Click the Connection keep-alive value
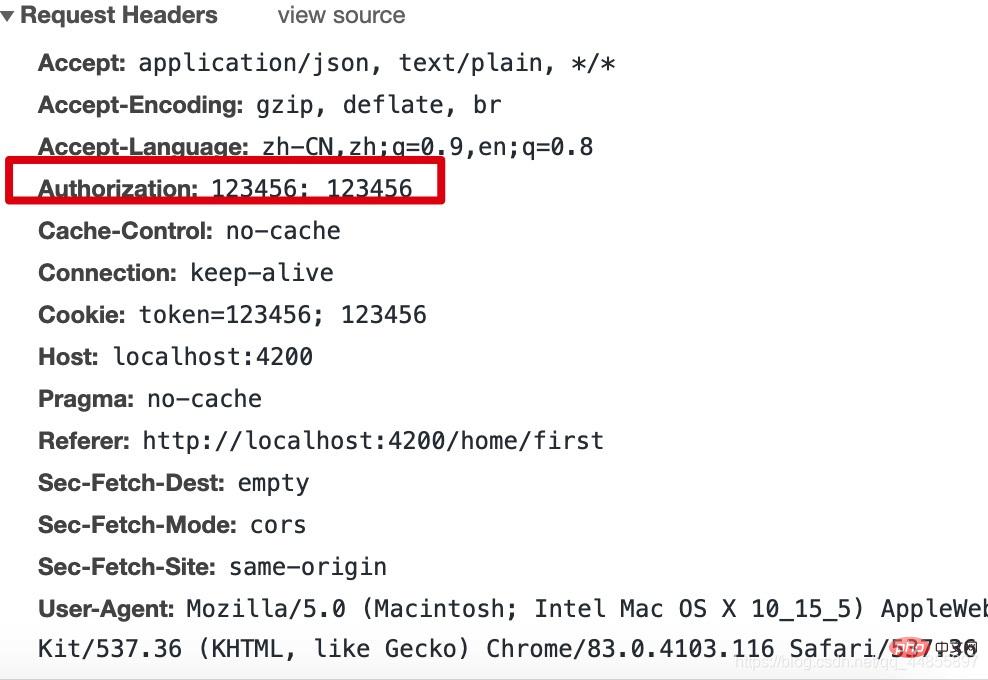Image resolution: width=988 pixels, height=680 pixels. (x=261, y=273)
